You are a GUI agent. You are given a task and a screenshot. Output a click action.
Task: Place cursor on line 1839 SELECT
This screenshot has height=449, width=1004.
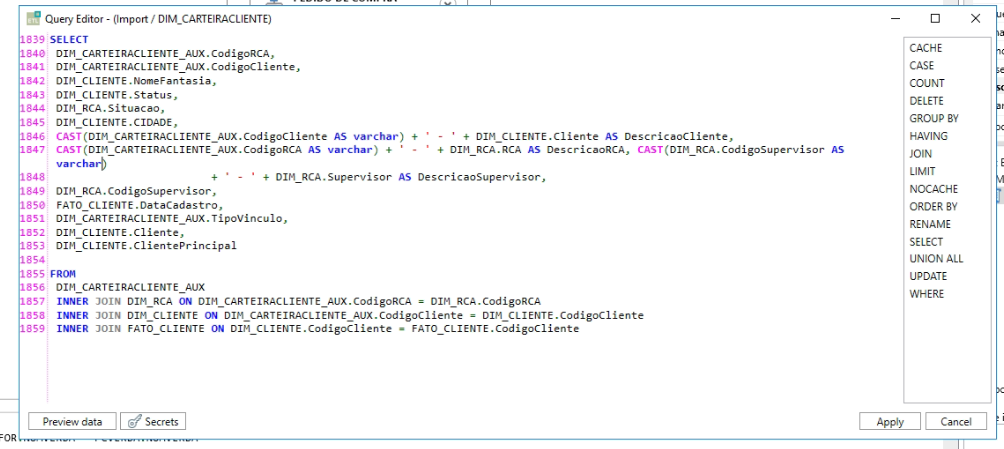coord(69,39)
